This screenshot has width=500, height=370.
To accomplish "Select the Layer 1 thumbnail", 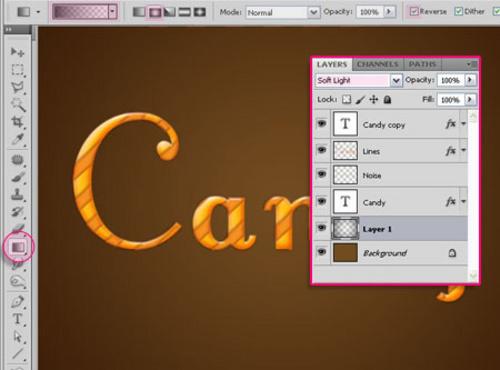I will pyautogui.click(x=345, y=229).
